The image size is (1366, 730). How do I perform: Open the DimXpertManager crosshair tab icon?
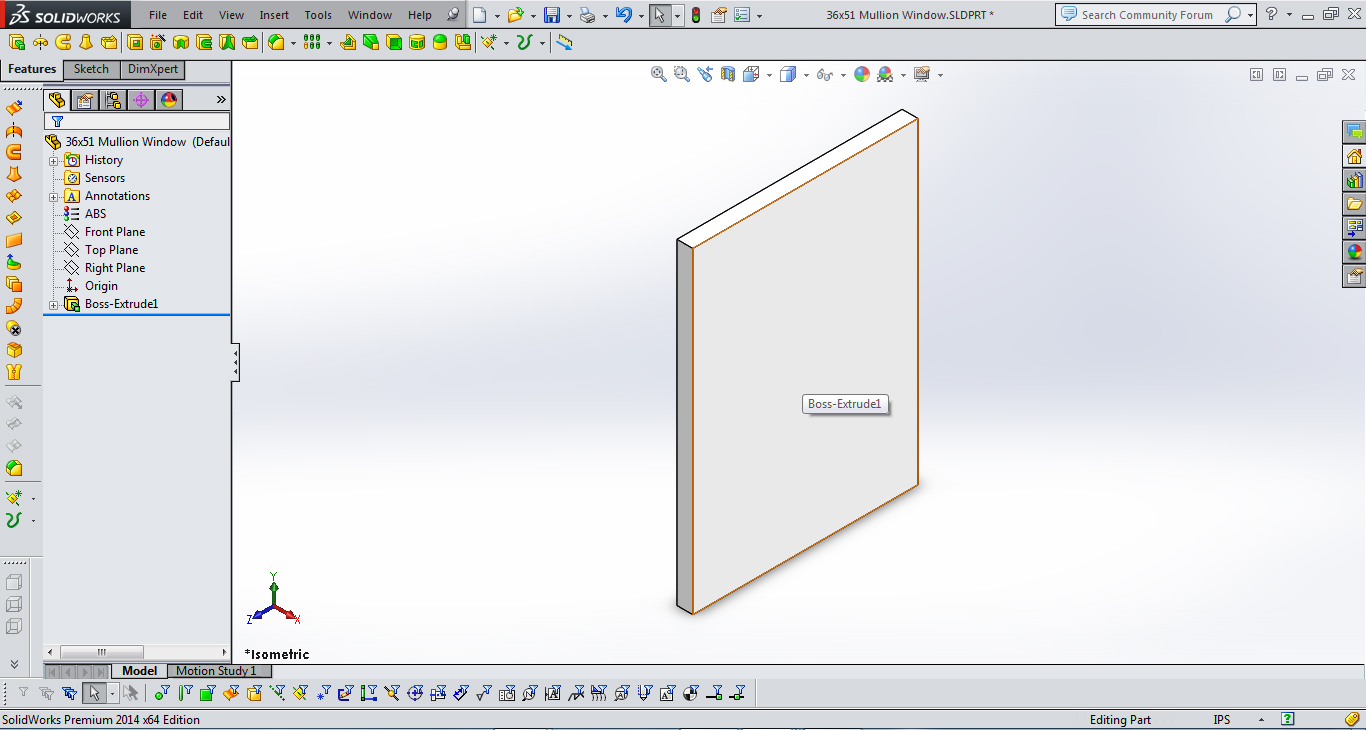141,100
